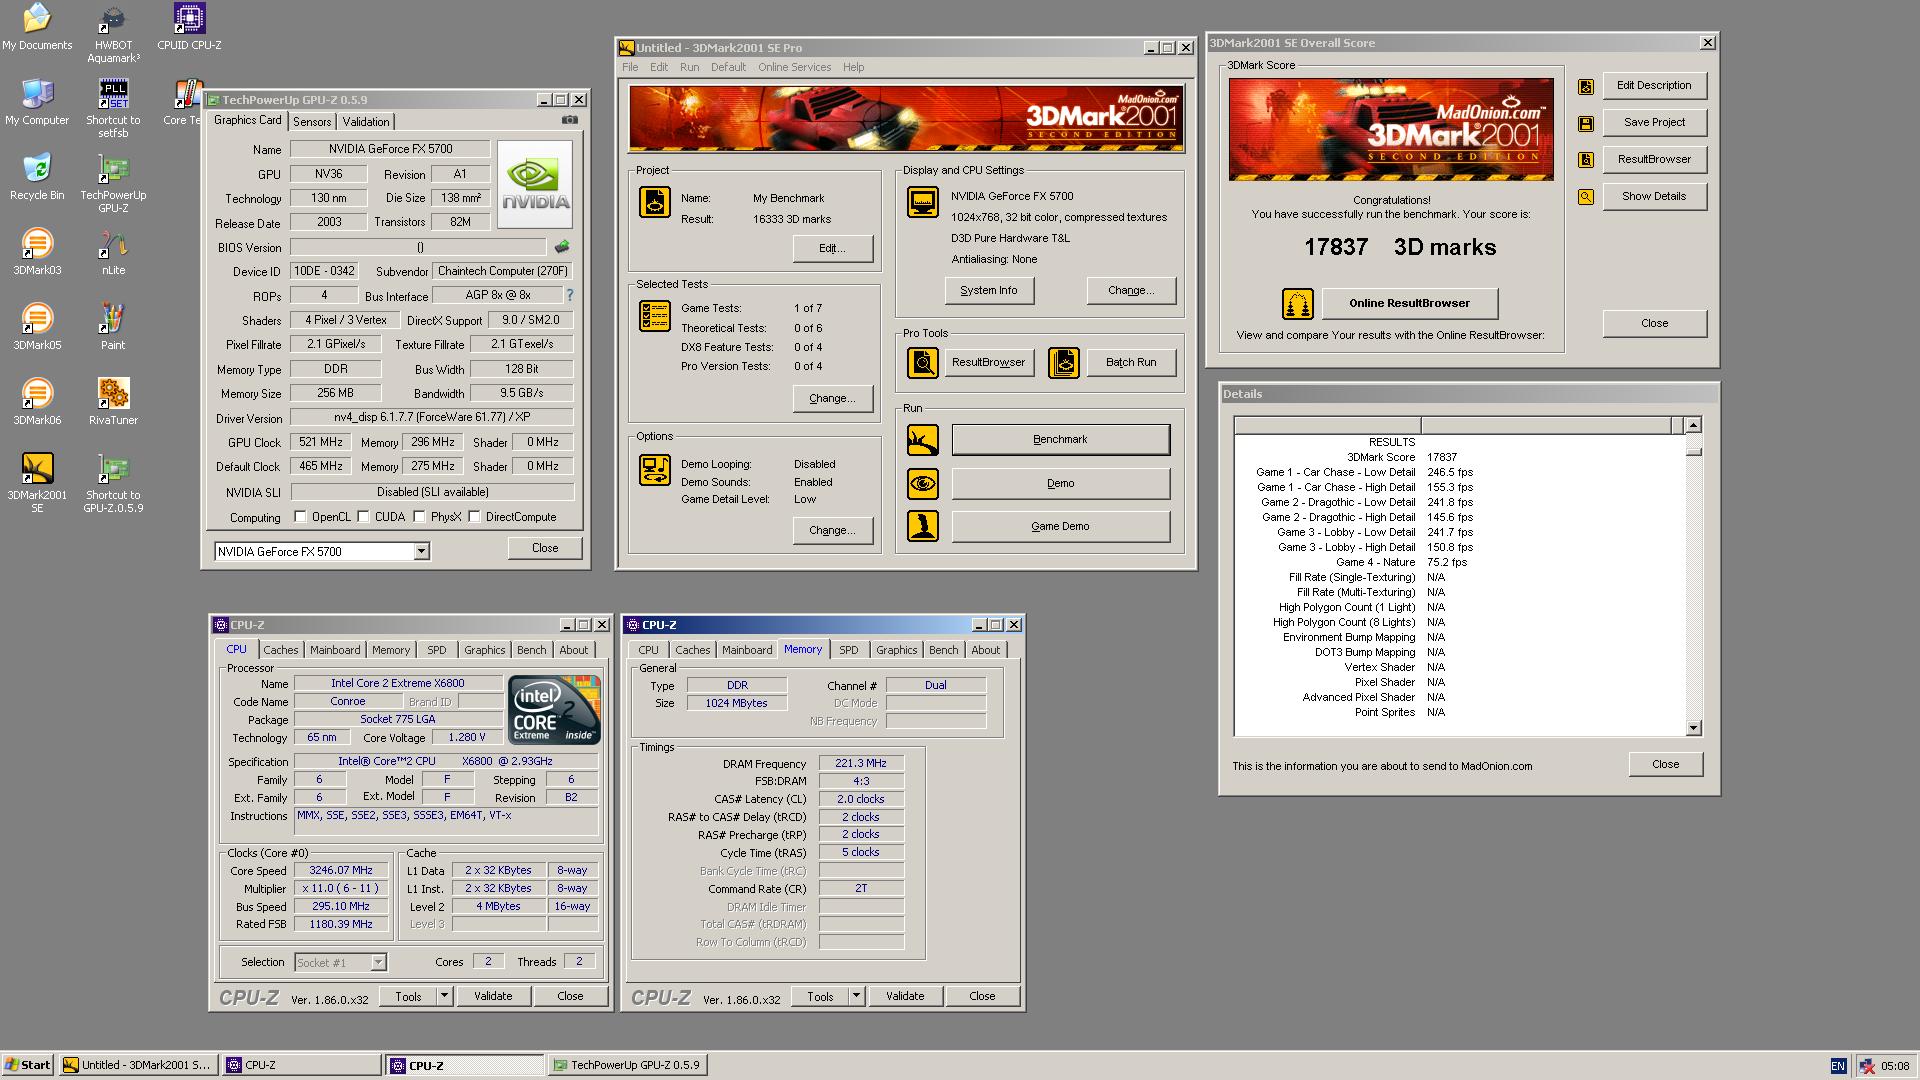
Task: Click the Selected Tests checklist icon
Action: pos(655,316)
